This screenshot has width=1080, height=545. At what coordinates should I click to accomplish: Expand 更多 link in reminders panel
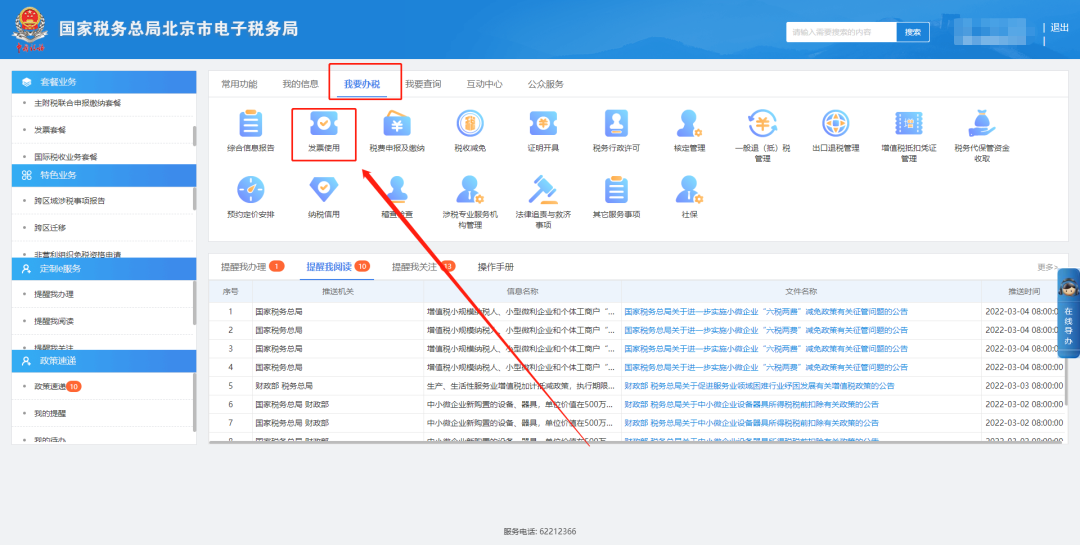click(x=1047, y=267)
